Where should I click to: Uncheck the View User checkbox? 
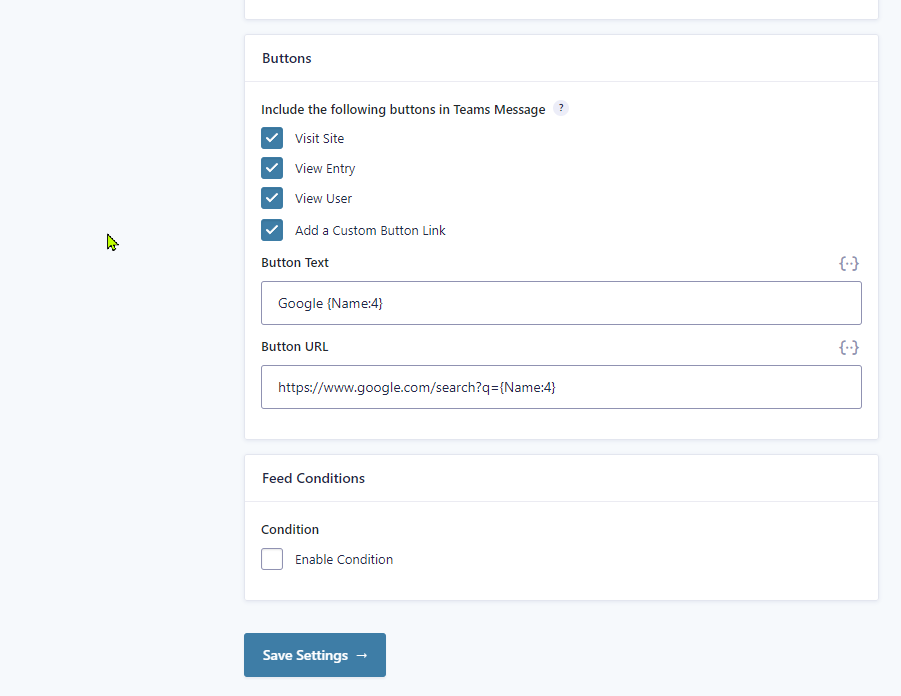click(271, 197)
